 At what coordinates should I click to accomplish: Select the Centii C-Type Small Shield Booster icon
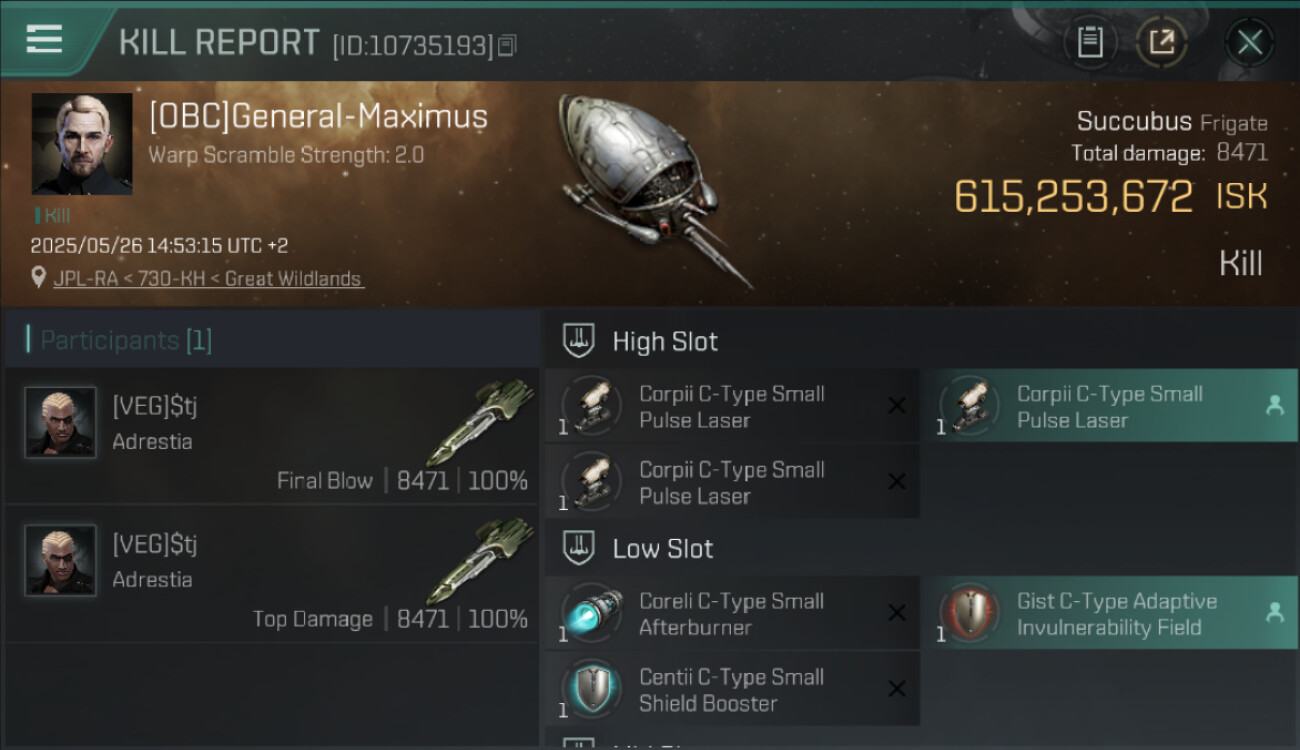click(x=592, y=689)
